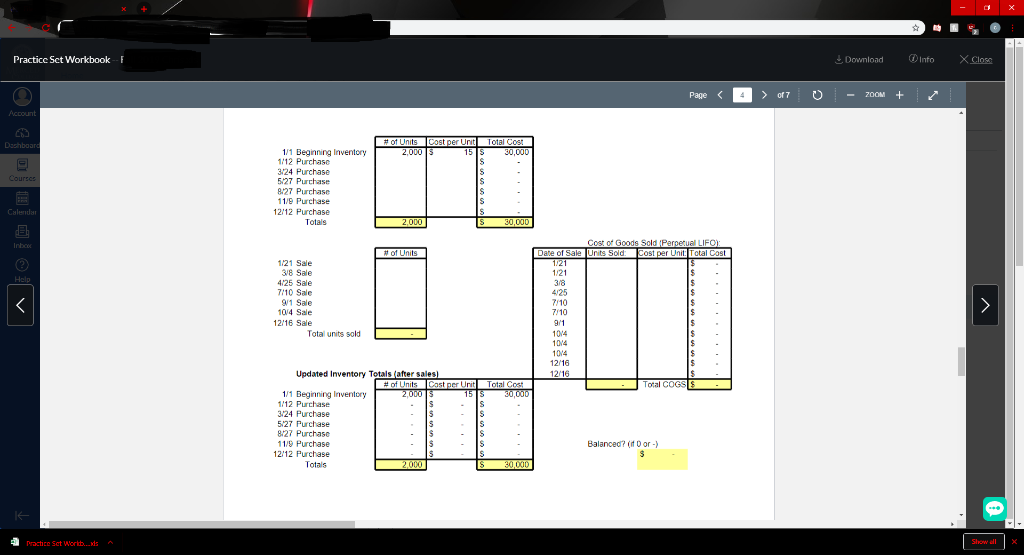Image resolution: width=1024 pixels, height=555 pixels.
Task: Click the 'Total units sold' label
Action: (x=334, y=334)
